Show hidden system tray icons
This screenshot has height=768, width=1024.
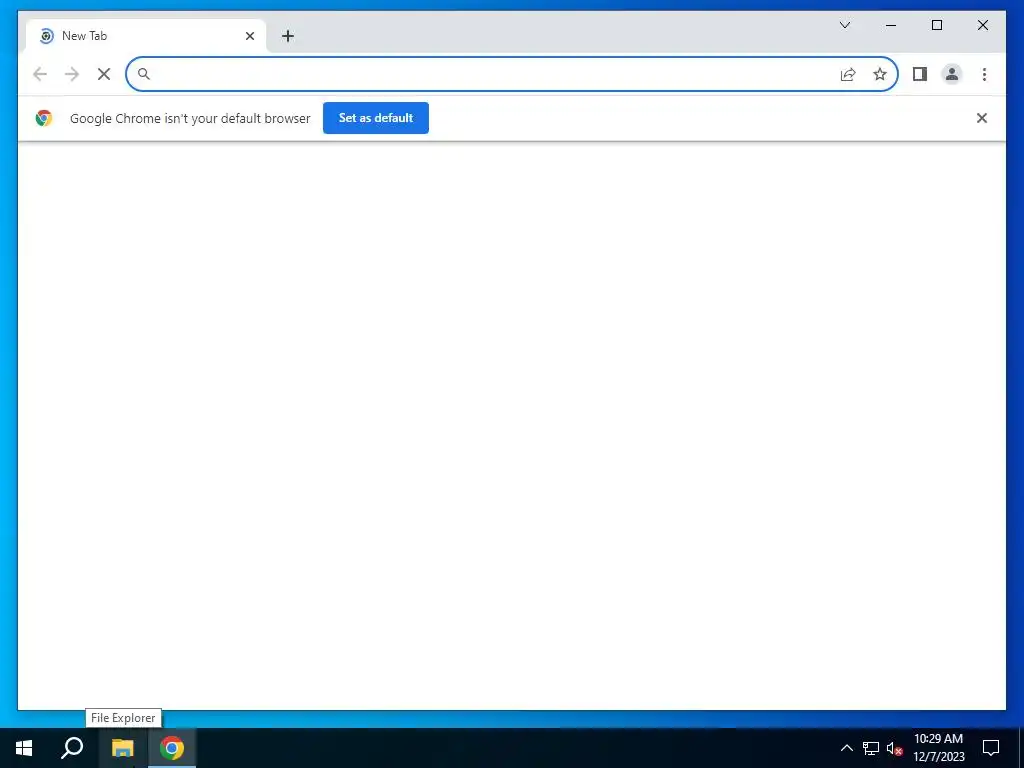(846, 748)
